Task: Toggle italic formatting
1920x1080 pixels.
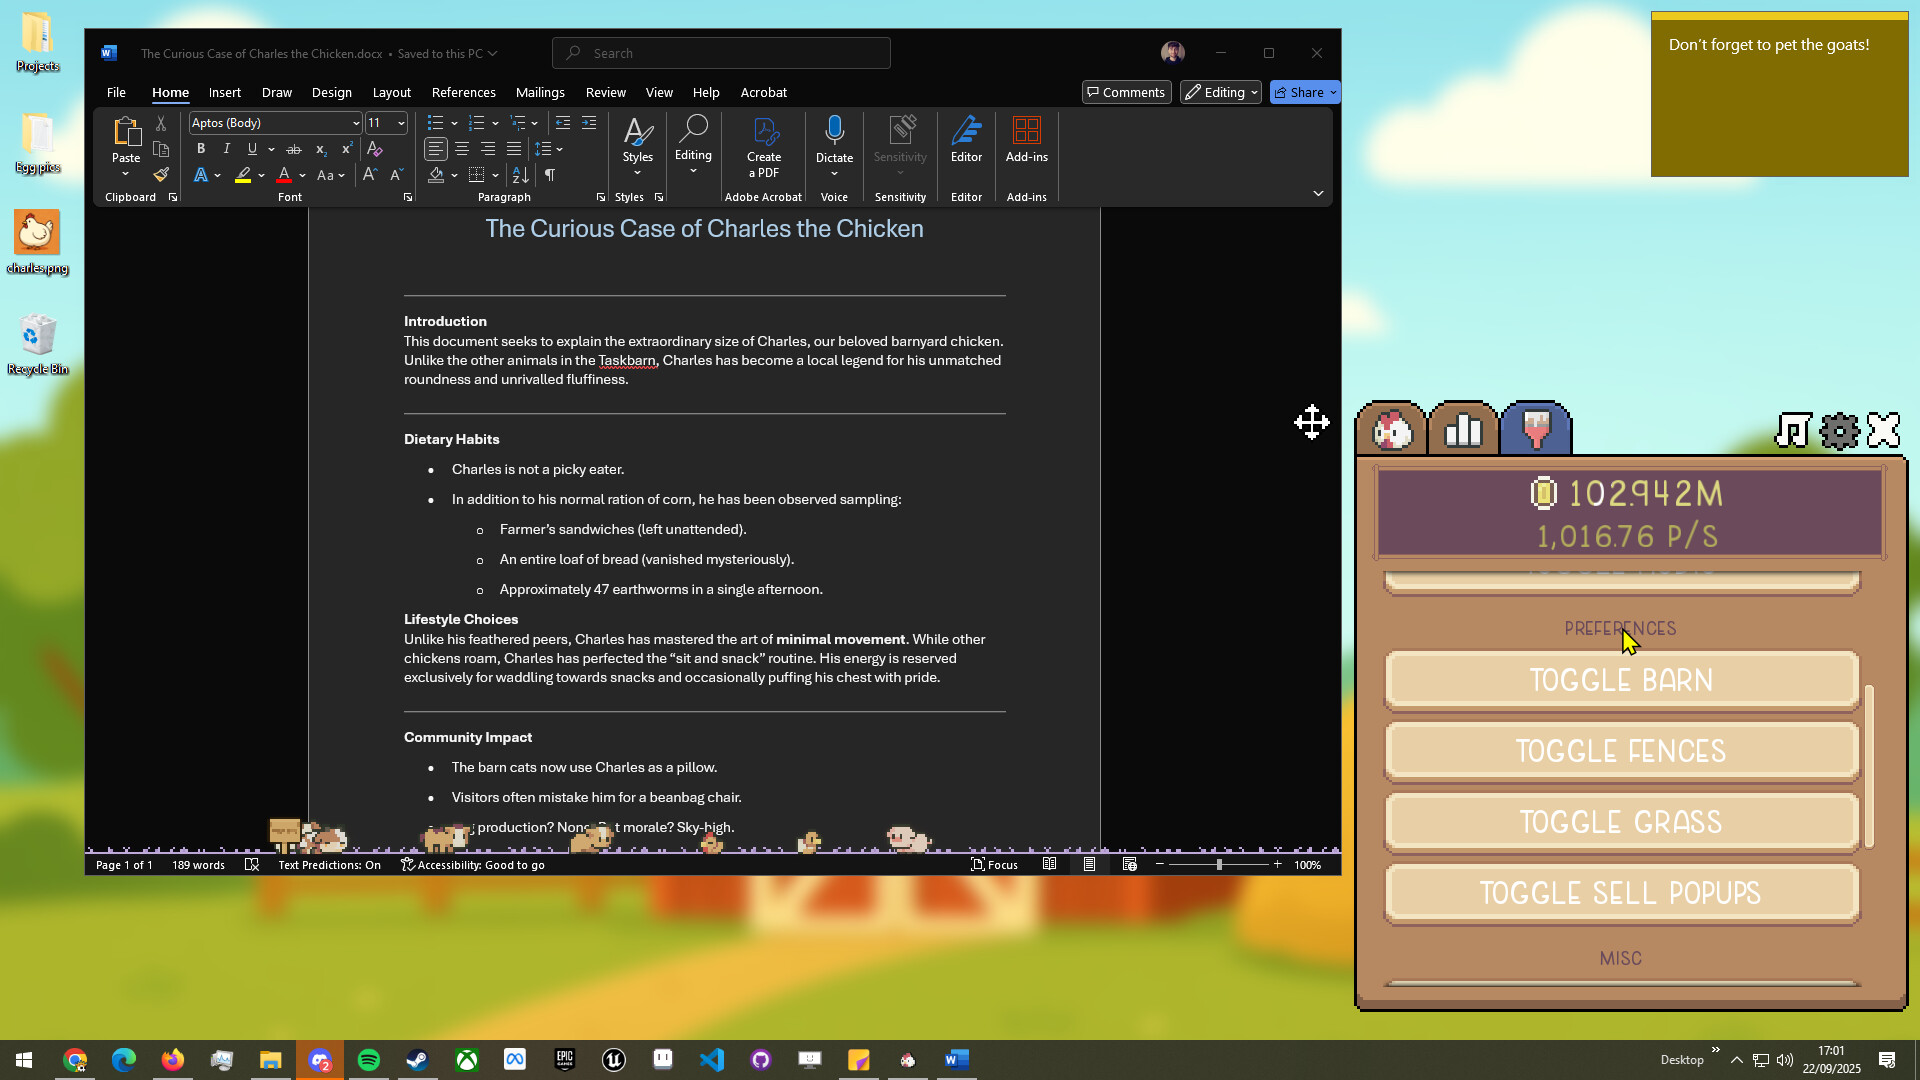Action: coord(226,148)
